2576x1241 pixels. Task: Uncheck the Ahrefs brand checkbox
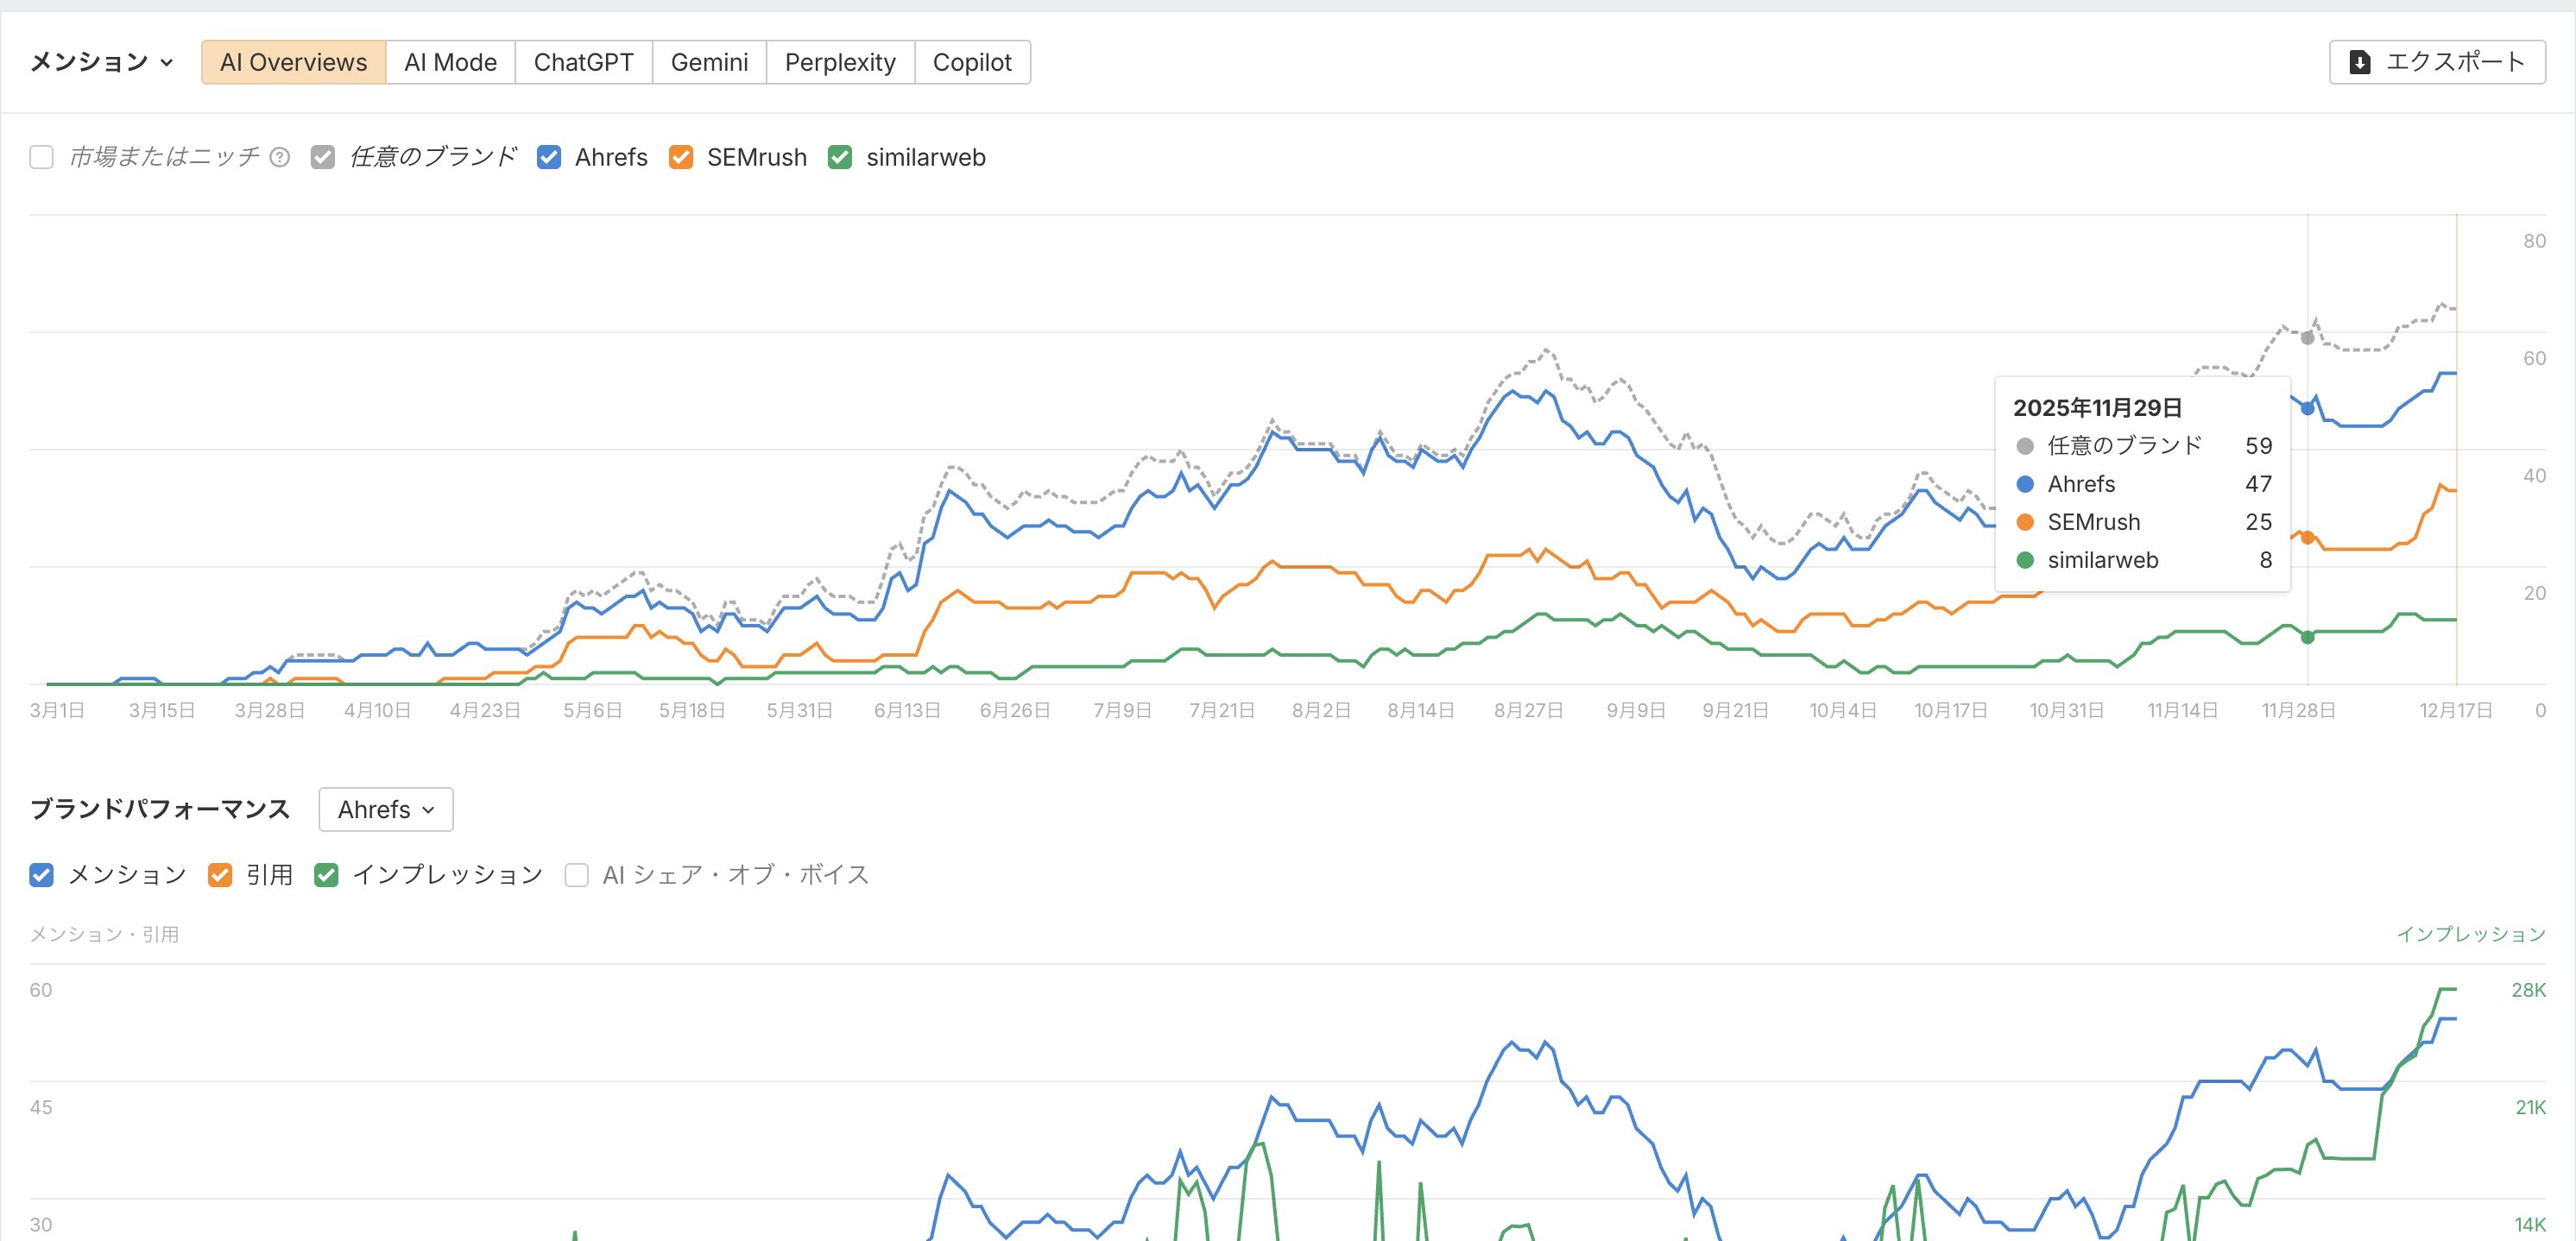click(548, 157)
